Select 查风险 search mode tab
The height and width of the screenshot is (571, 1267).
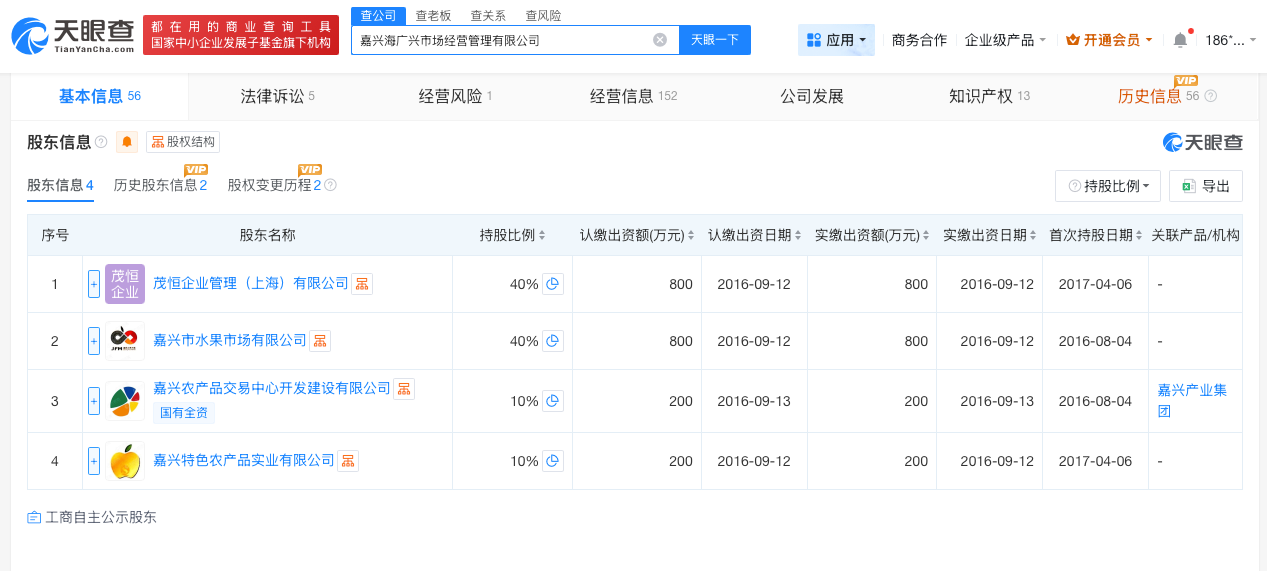542,15
